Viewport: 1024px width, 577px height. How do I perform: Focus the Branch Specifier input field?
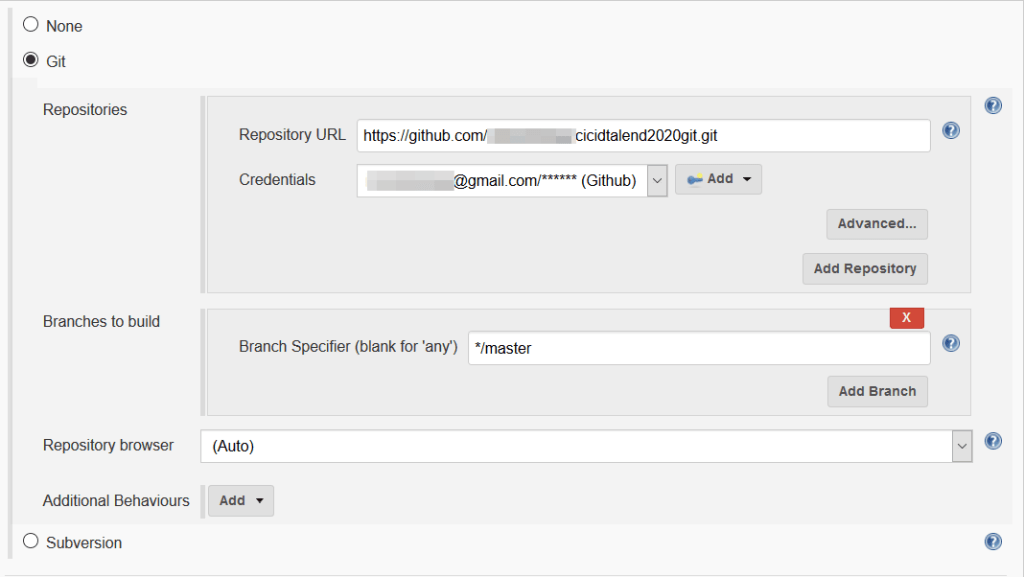pos(698,348)
